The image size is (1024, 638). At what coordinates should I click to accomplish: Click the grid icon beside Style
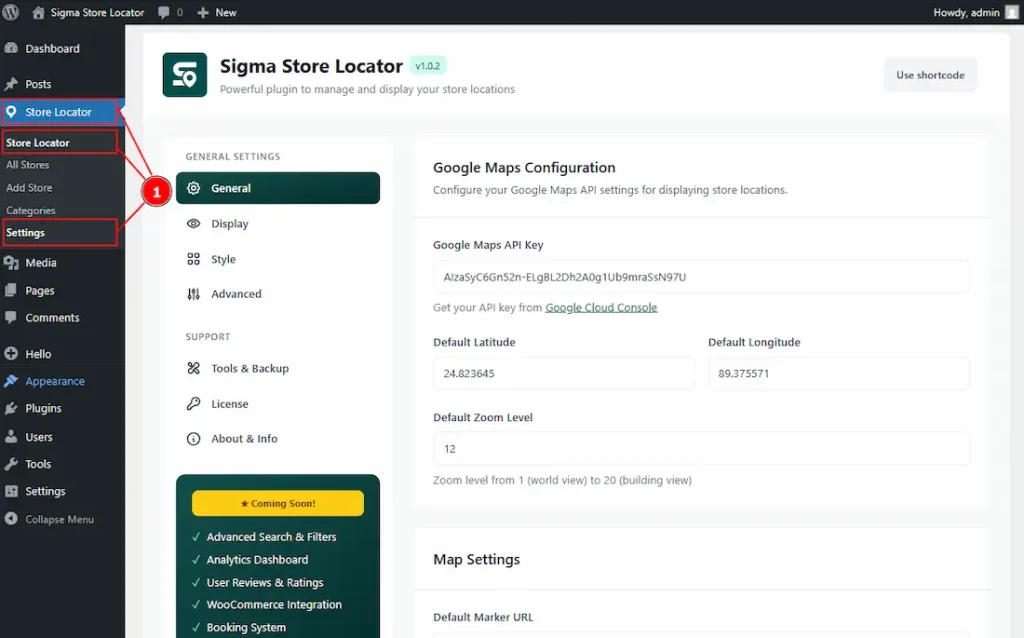pyautogui.click(x=193, y=259)
